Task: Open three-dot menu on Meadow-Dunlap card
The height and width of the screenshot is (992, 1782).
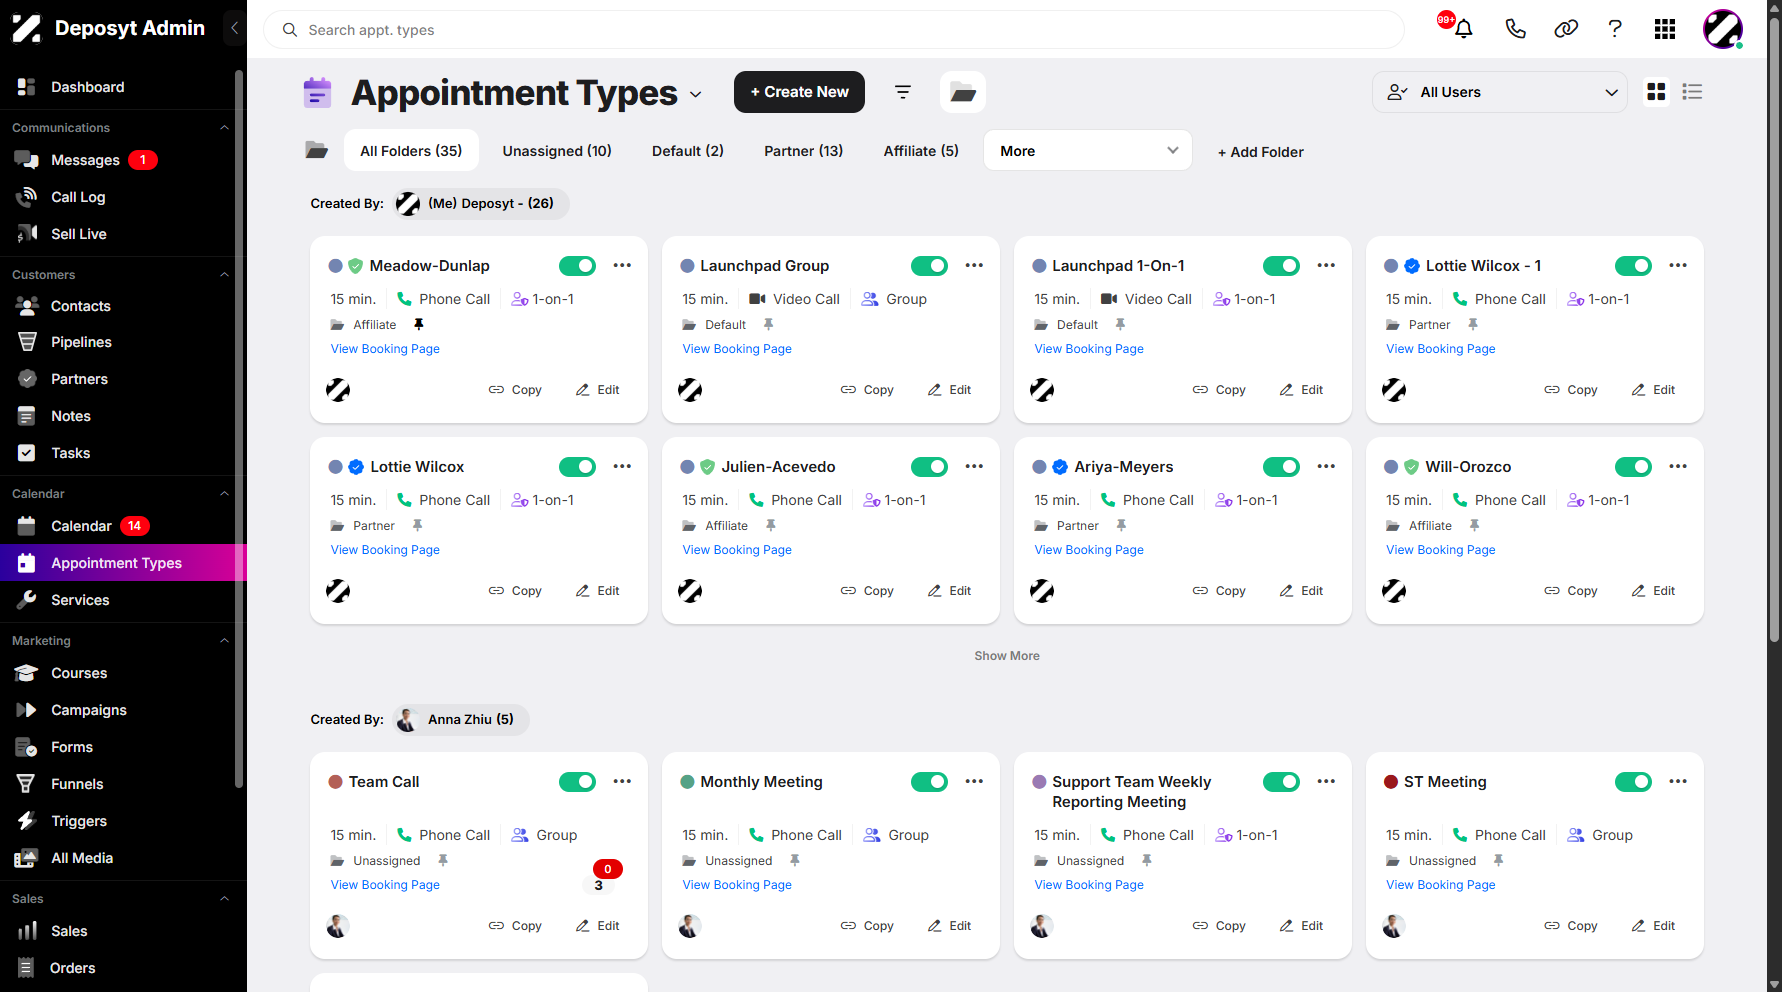Action: coord(622,265)
